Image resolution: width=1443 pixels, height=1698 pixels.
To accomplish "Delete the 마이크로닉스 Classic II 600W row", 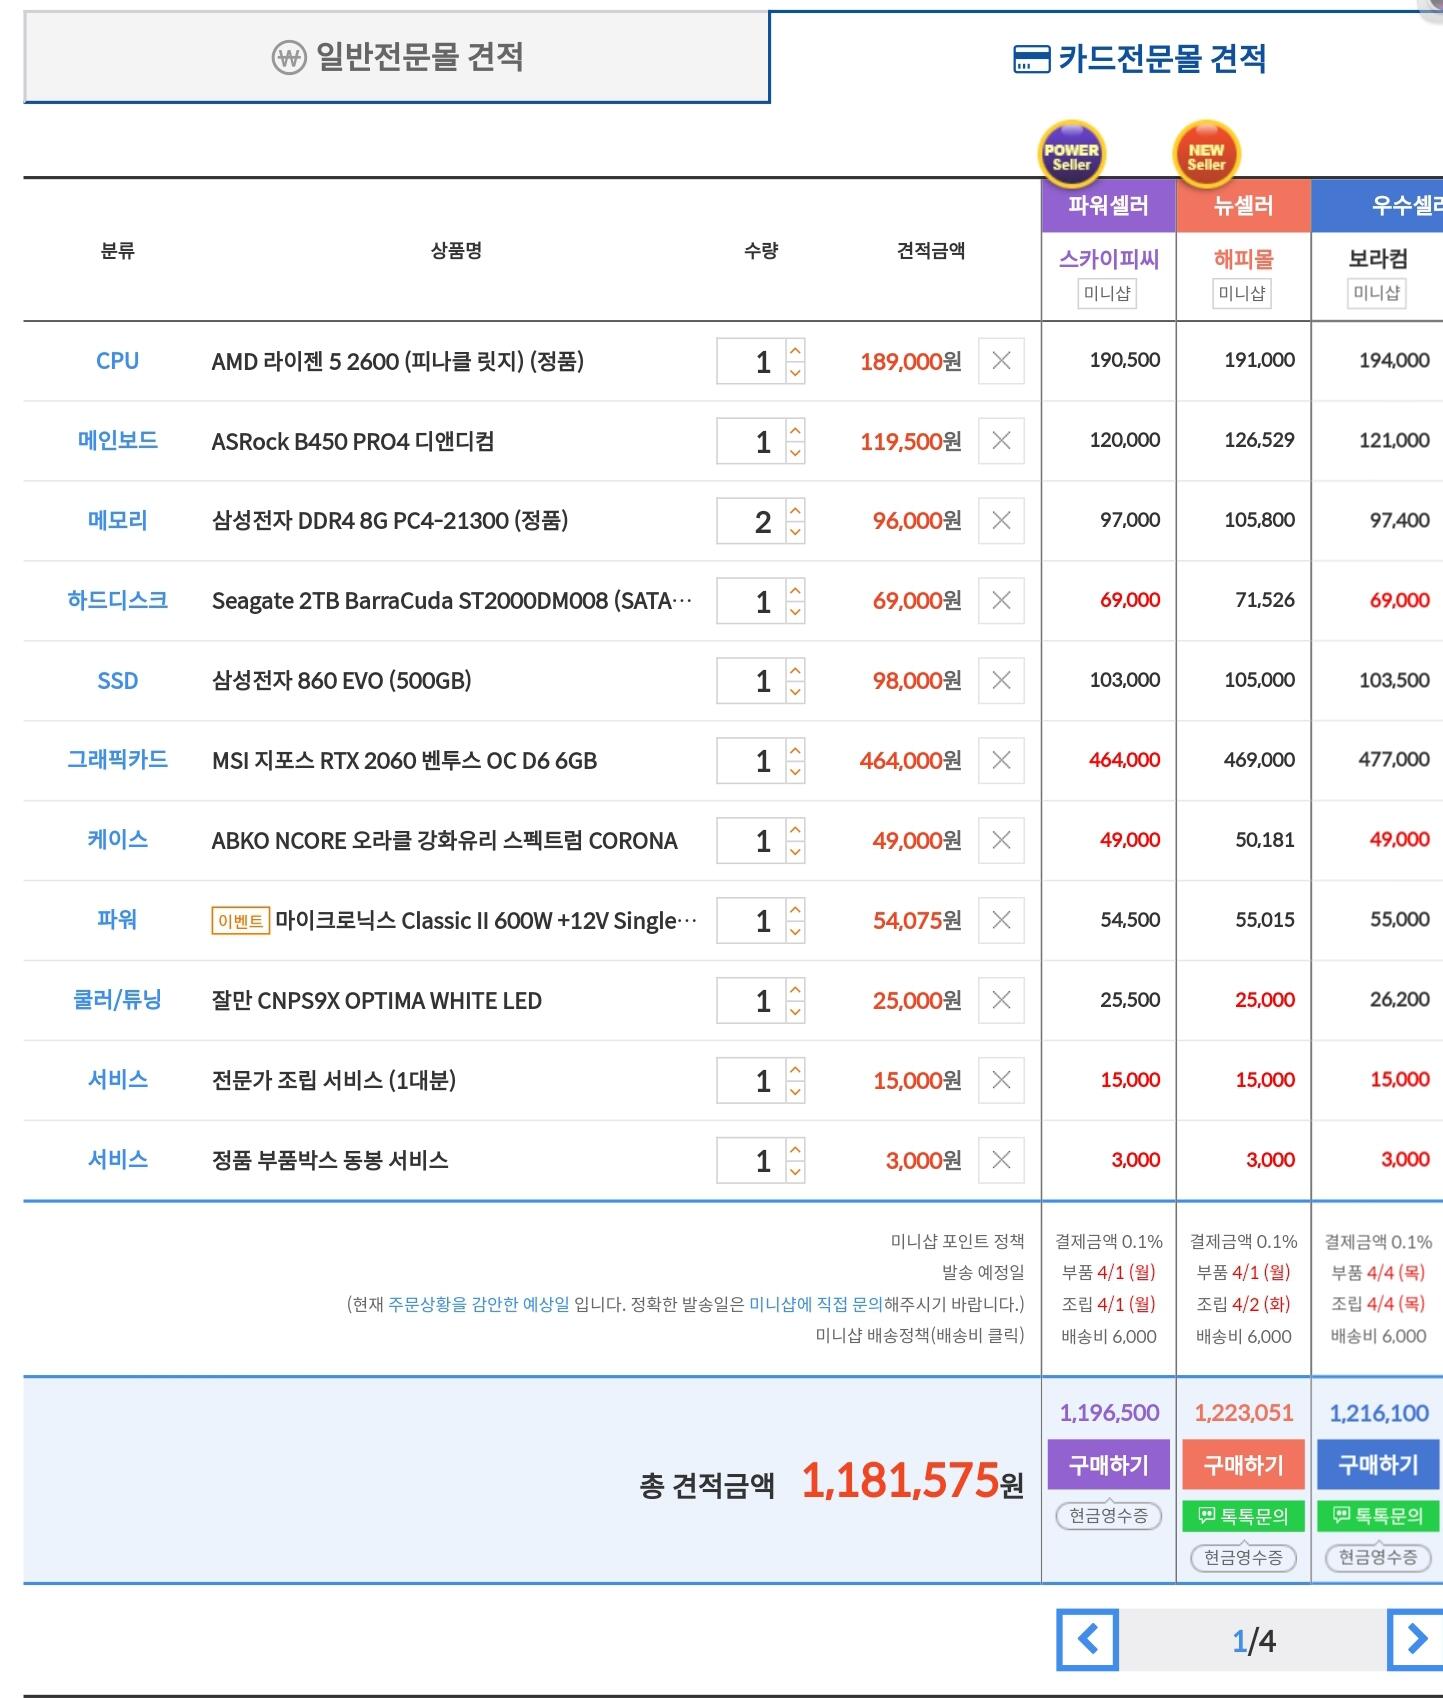I will 1001,920.
